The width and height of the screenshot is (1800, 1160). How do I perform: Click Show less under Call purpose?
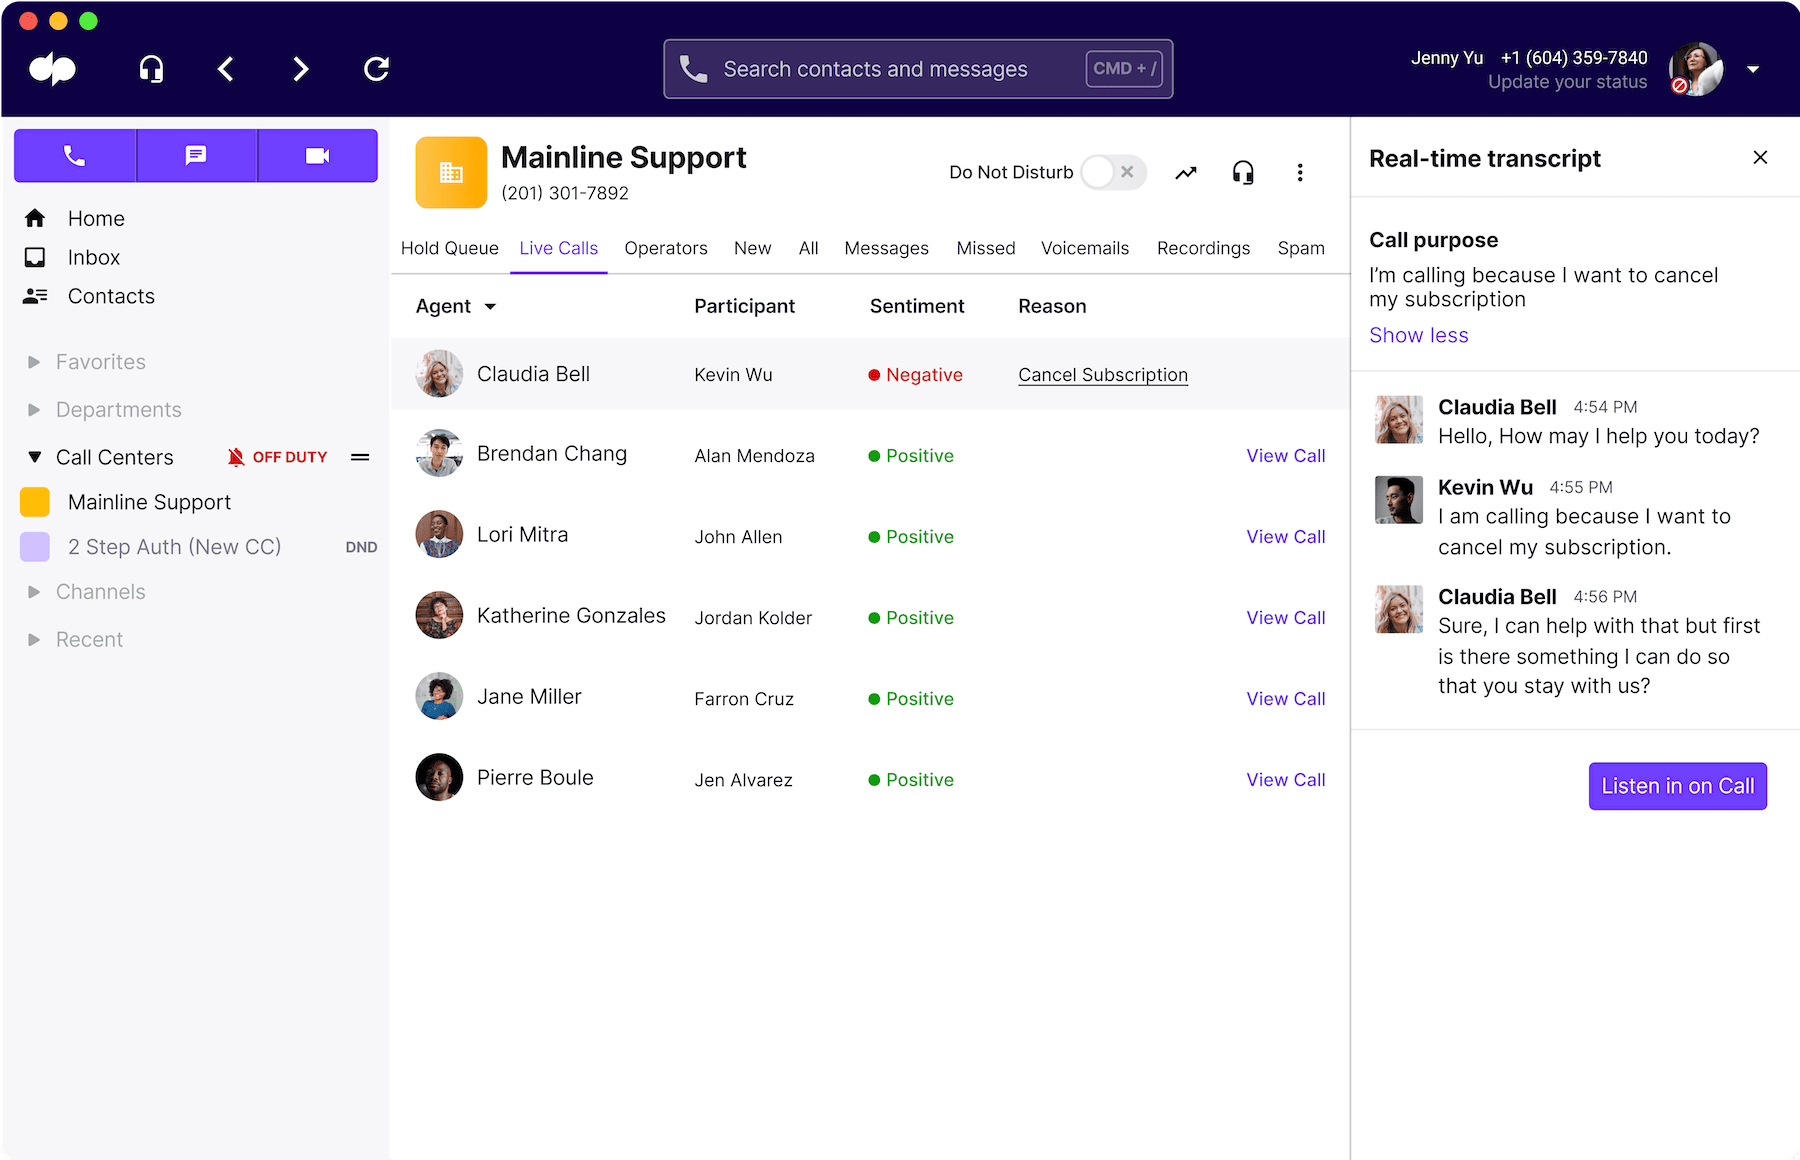pyautogui.click(x=1418, y=335)
